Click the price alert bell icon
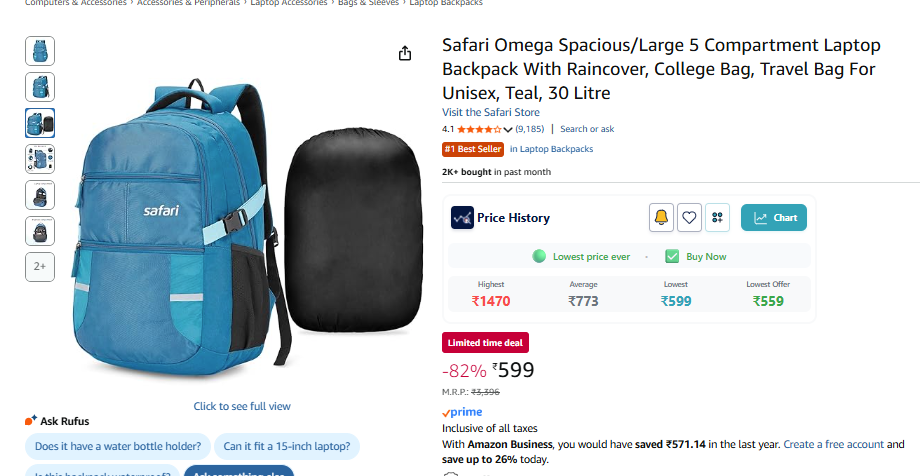This screenshot has width=924, height=476. coord(661,217)
